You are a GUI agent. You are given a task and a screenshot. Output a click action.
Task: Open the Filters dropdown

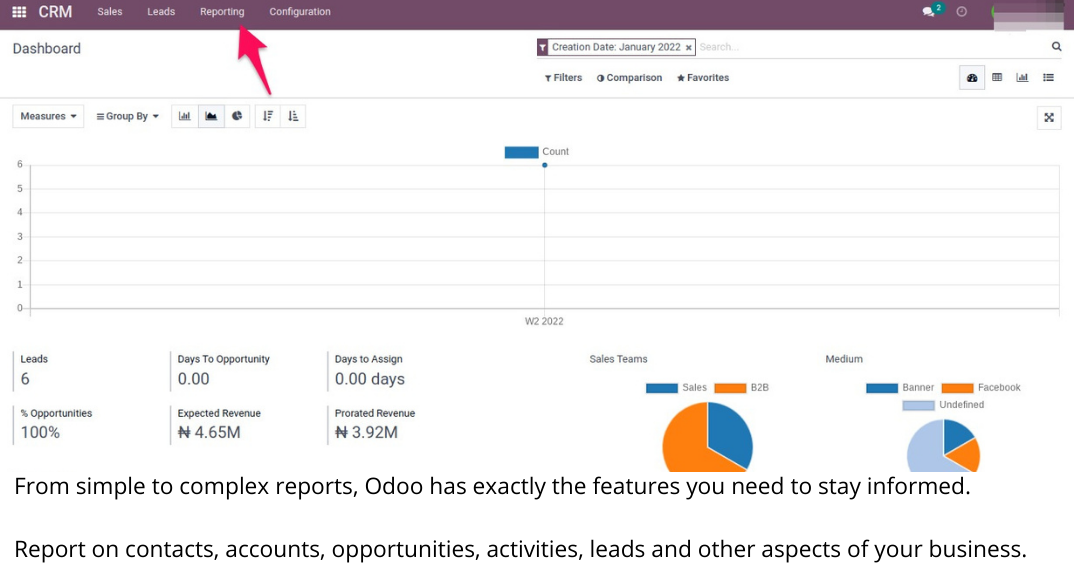(x=563, y=78)
